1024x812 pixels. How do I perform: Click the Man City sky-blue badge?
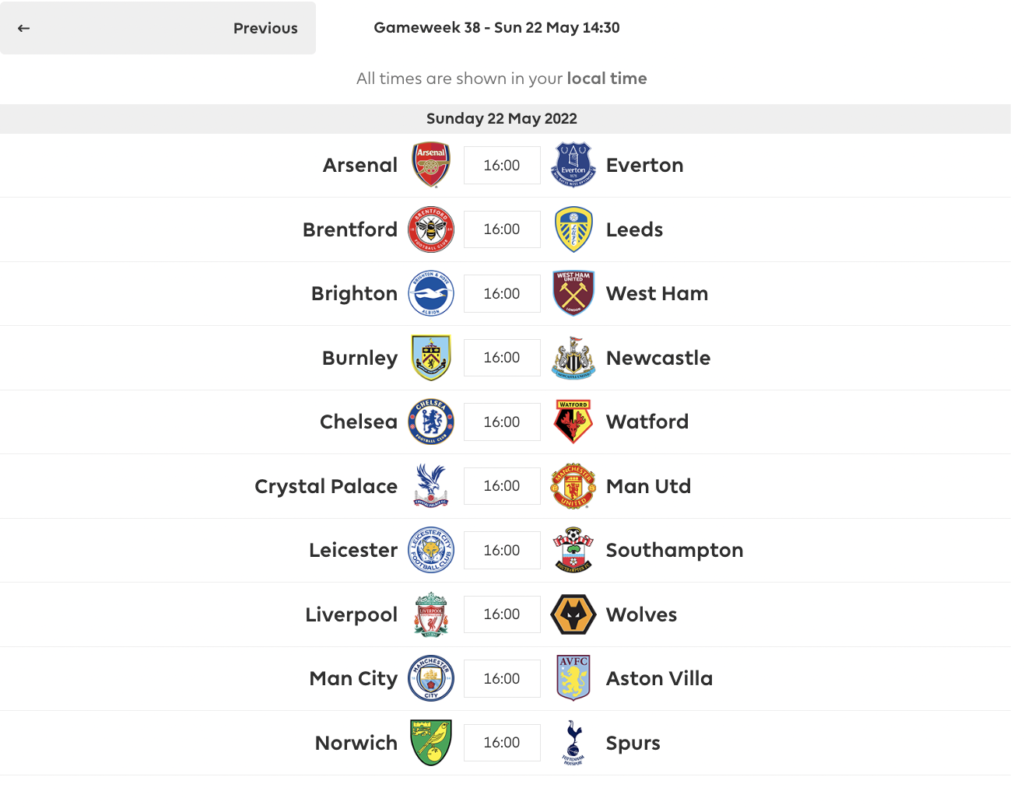pos(431,678)
